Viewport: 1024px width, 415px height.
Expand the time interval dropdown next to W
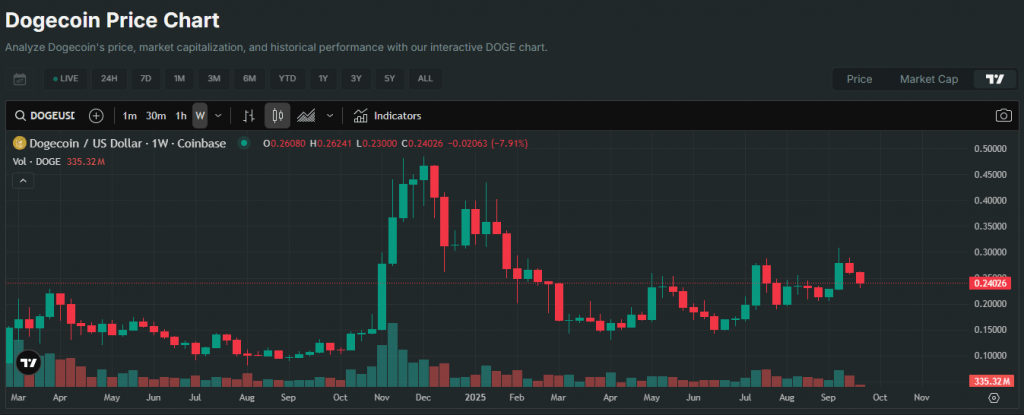tap(218, 116)
